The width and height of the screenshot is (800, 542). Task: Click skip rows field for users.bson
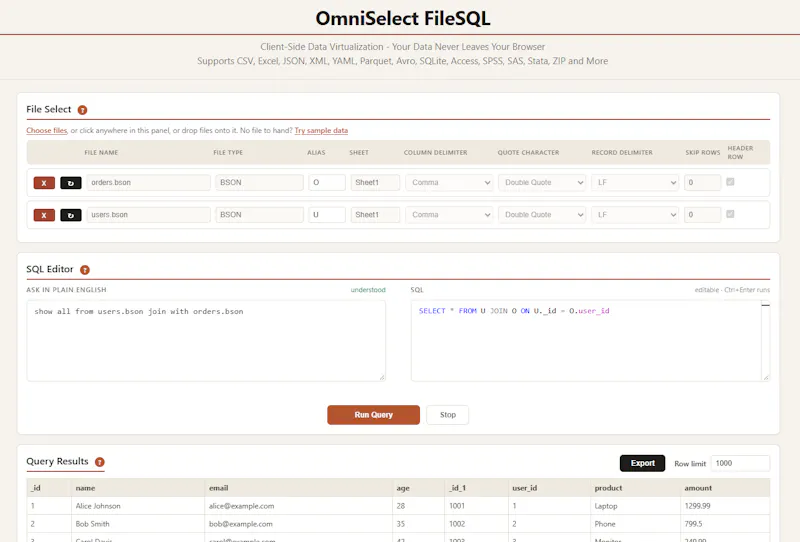pos(702,215)
